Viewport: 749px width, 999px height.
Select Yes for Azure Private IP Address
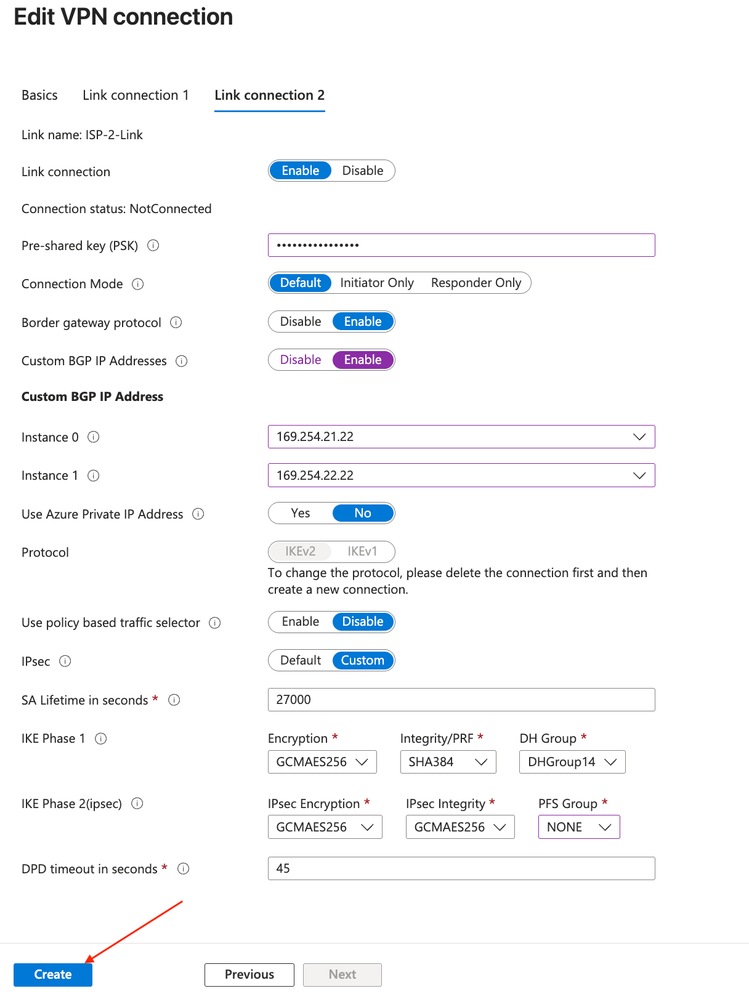click(x=300, y=514)
